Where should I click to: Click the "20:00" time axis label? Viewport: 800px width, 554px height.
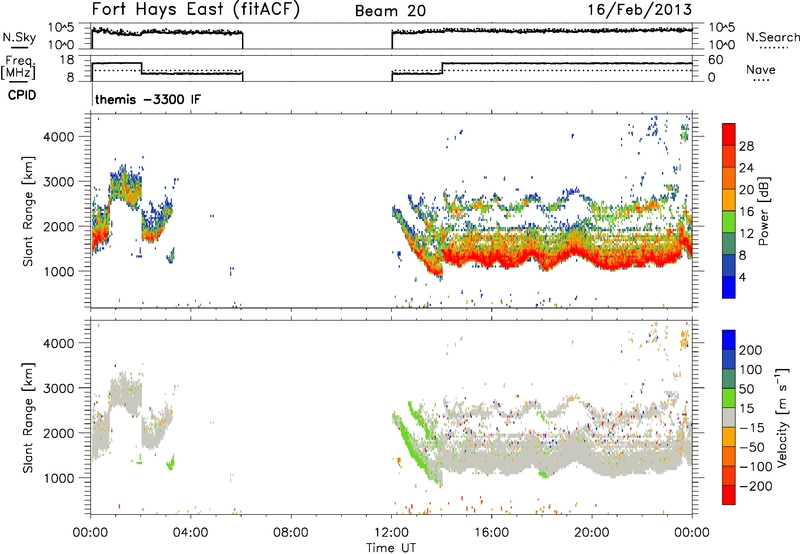[592, 533]
